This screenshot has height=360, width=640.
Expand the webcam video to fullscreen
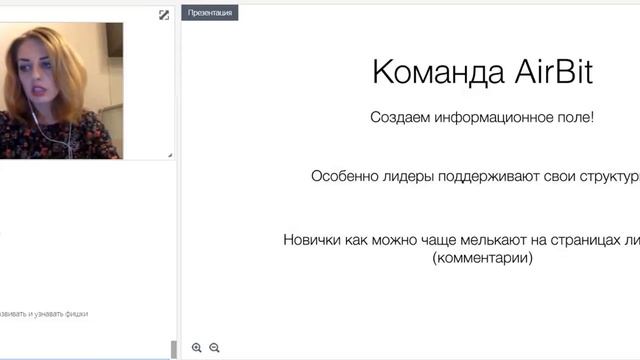pyautogui.click(x=164, y=15)
